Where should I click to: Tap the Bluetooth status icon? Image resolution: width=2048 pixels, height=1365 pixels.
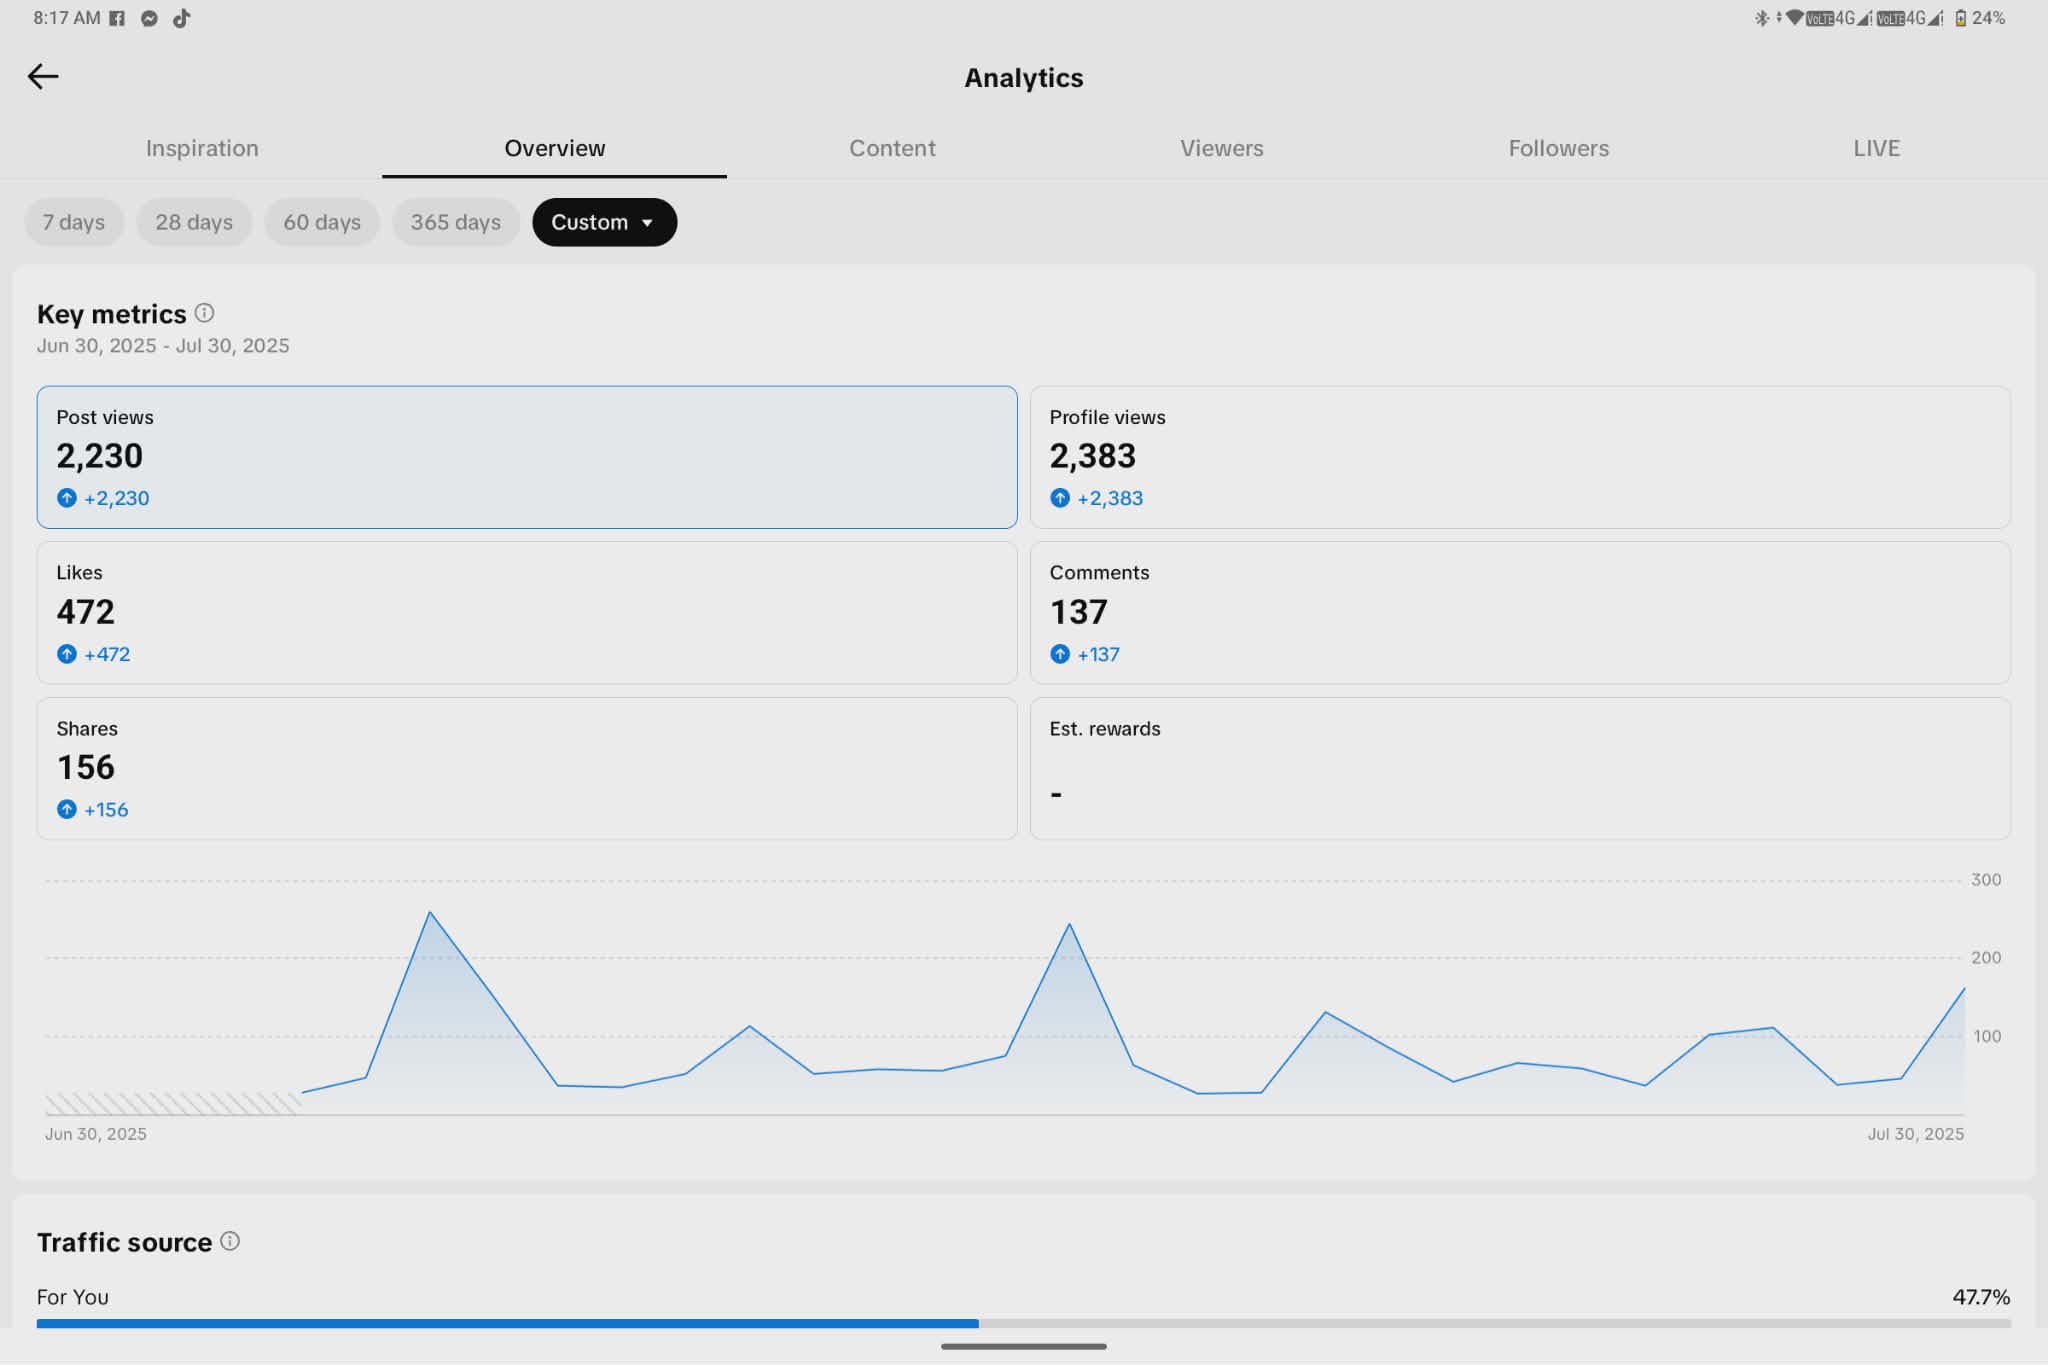tap(1761, 18)
